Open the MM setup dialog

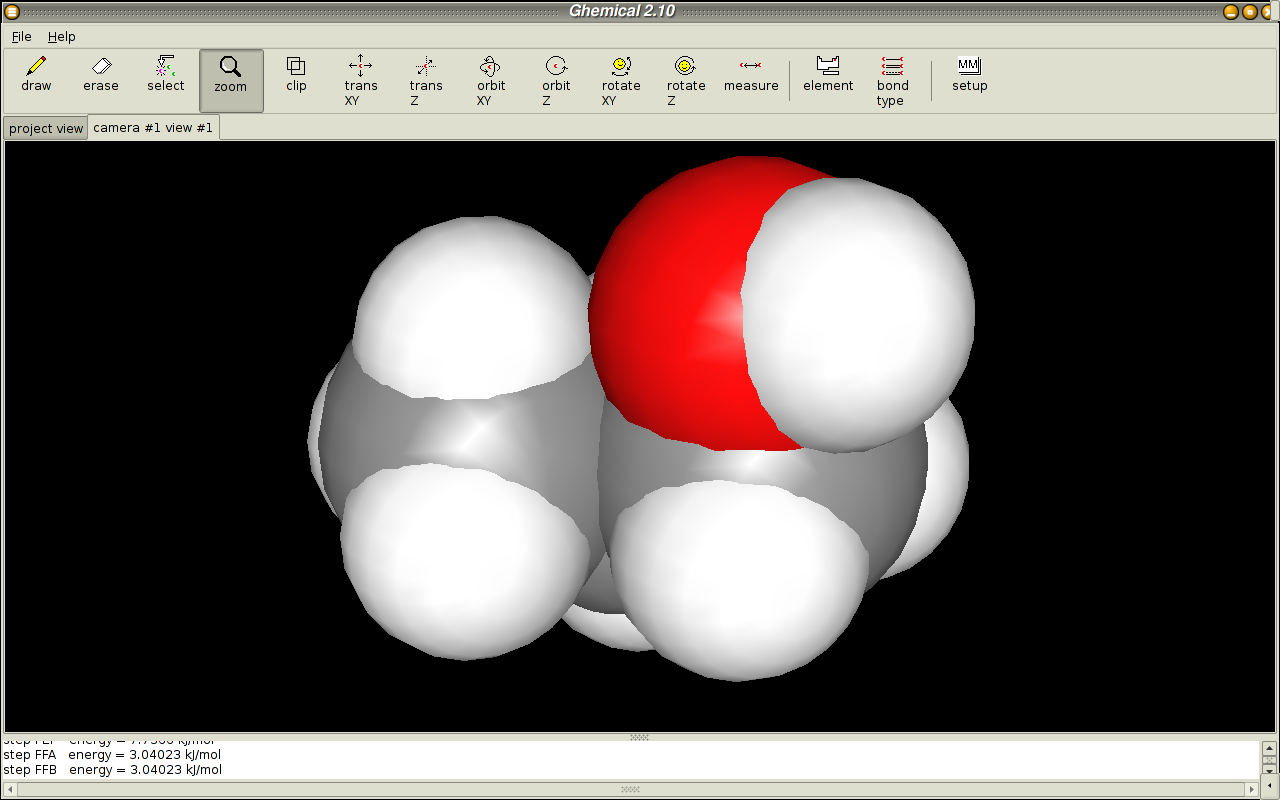[x=969, y=76]
